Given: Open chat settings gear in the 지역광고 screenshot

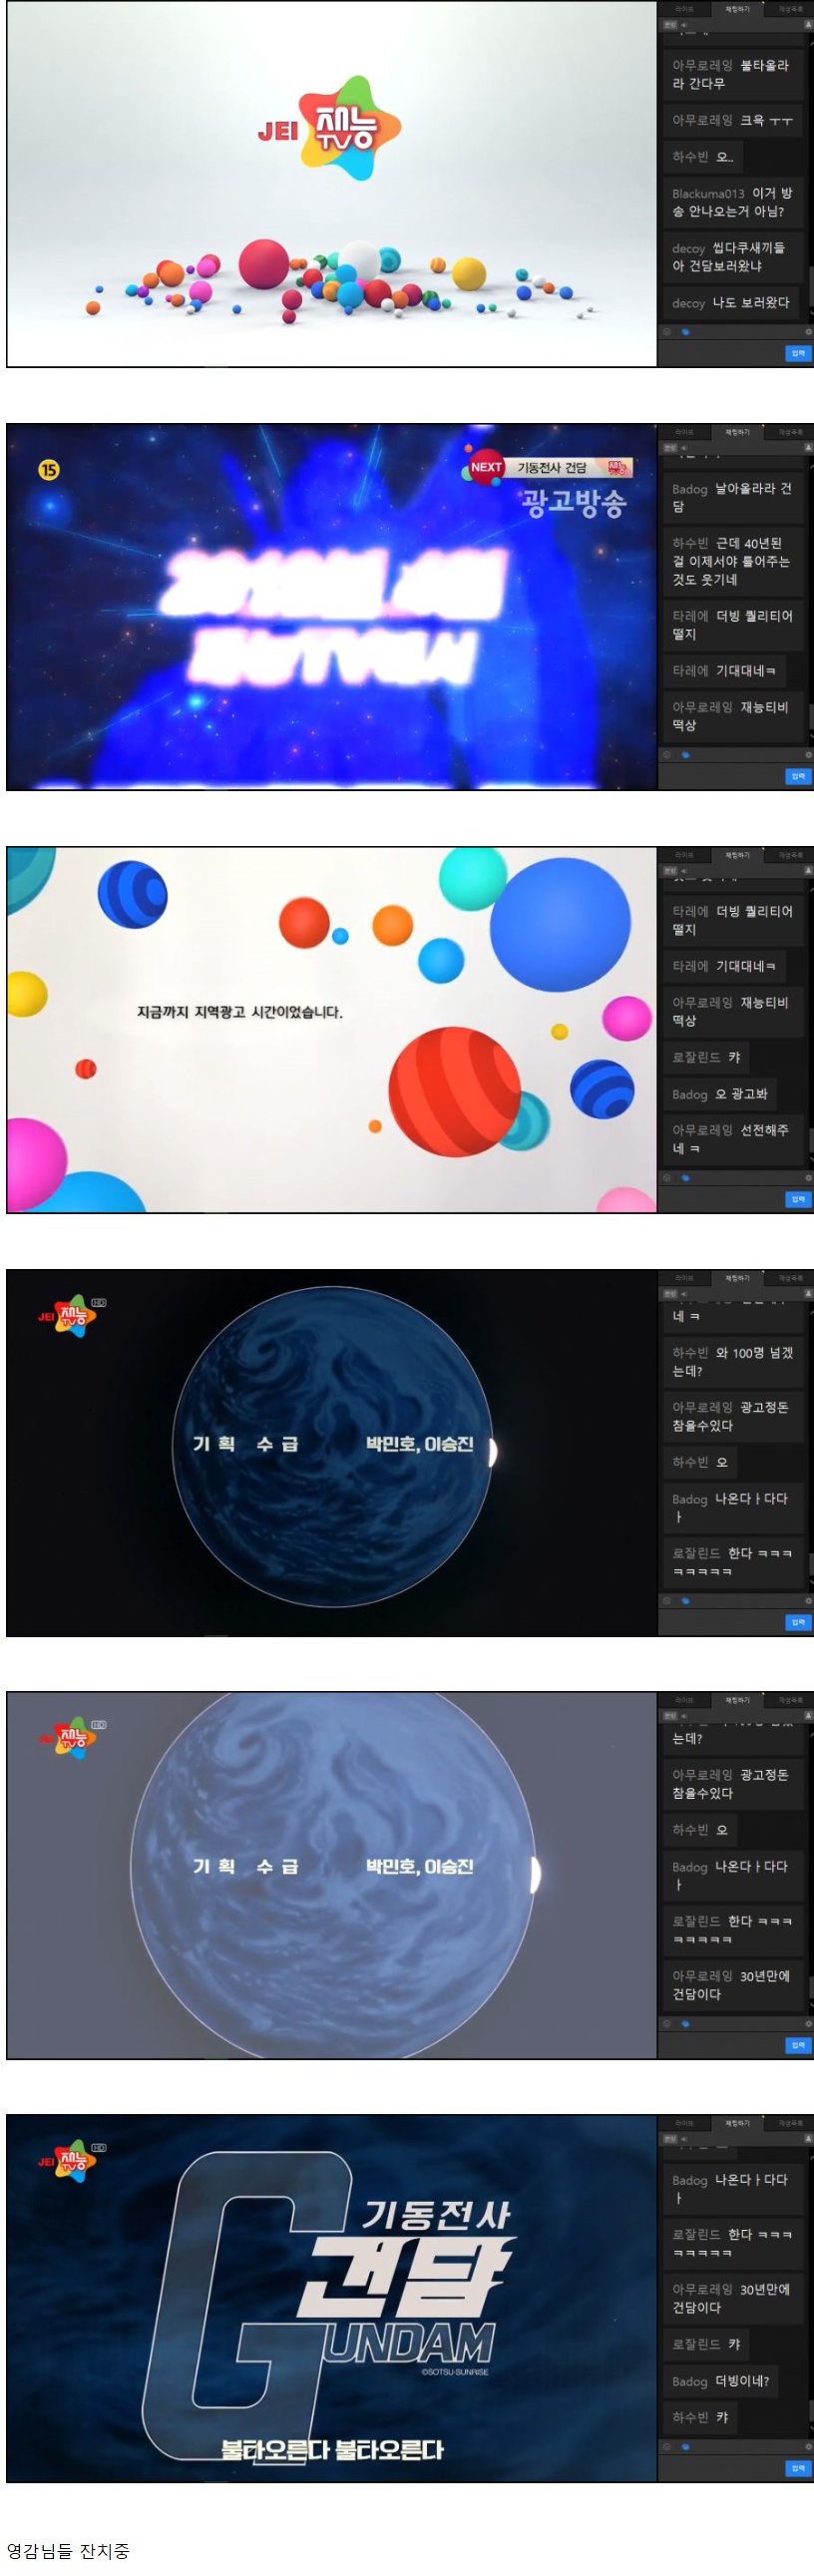Looking at the screenshot, I should pos(809,1178).
